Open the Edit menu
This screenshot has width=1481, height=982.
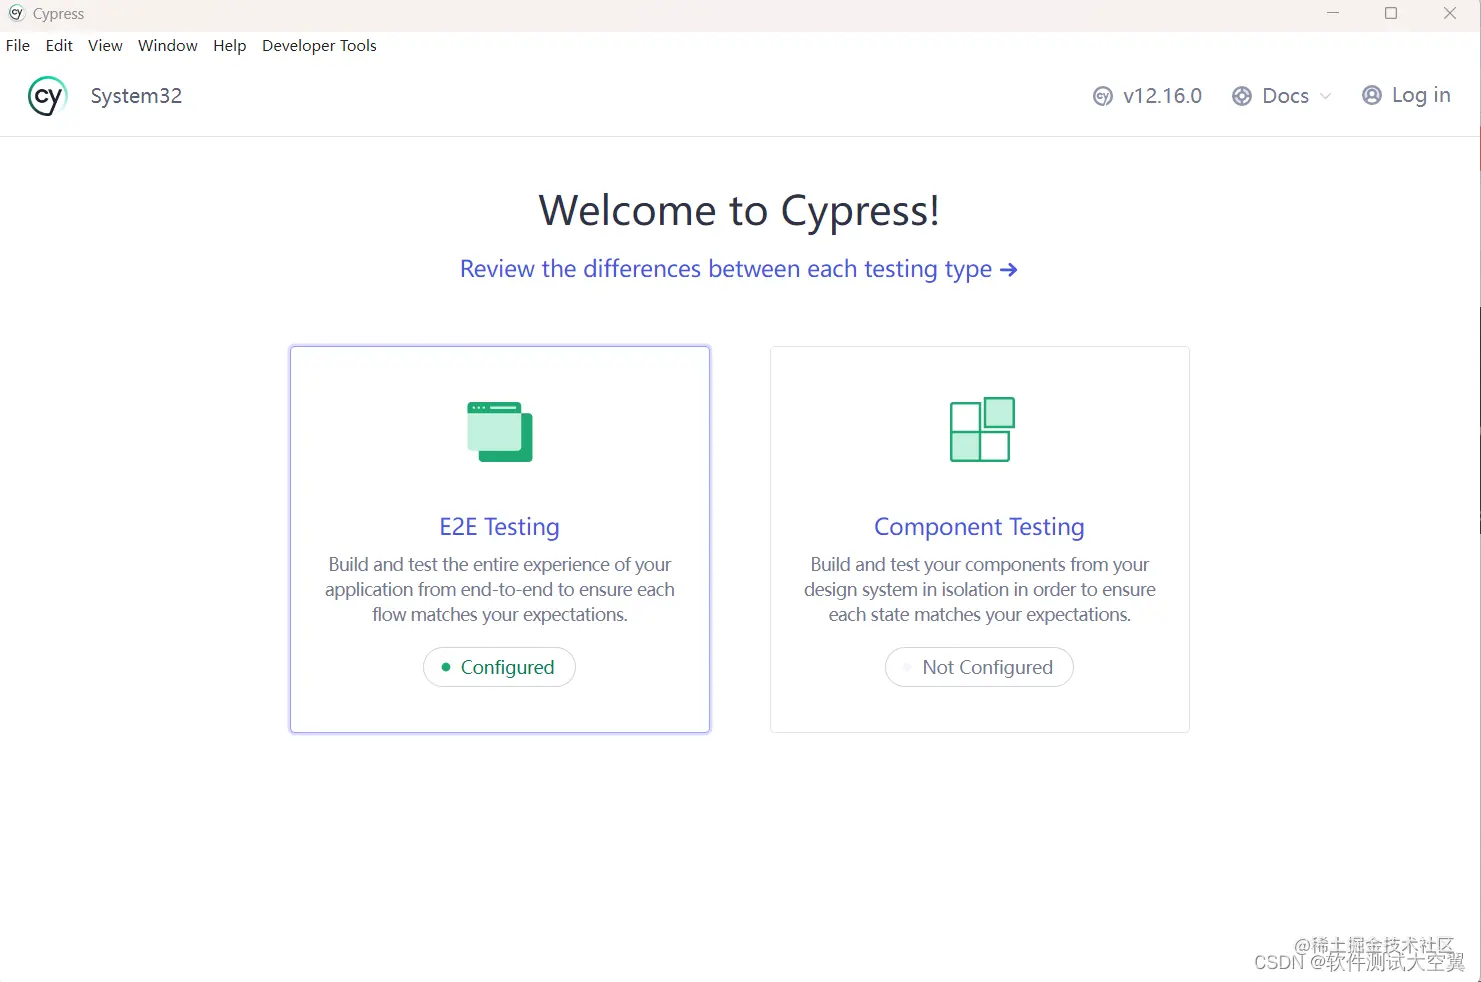click(59, 45)
